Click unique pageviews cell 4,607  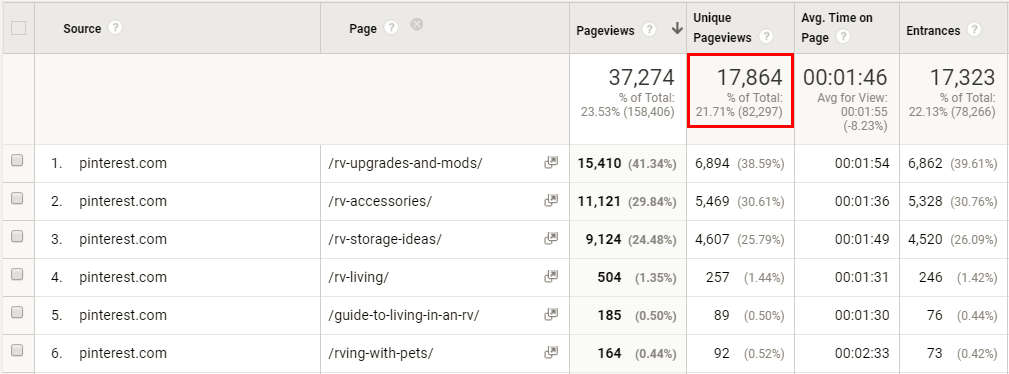pos(712,239)
